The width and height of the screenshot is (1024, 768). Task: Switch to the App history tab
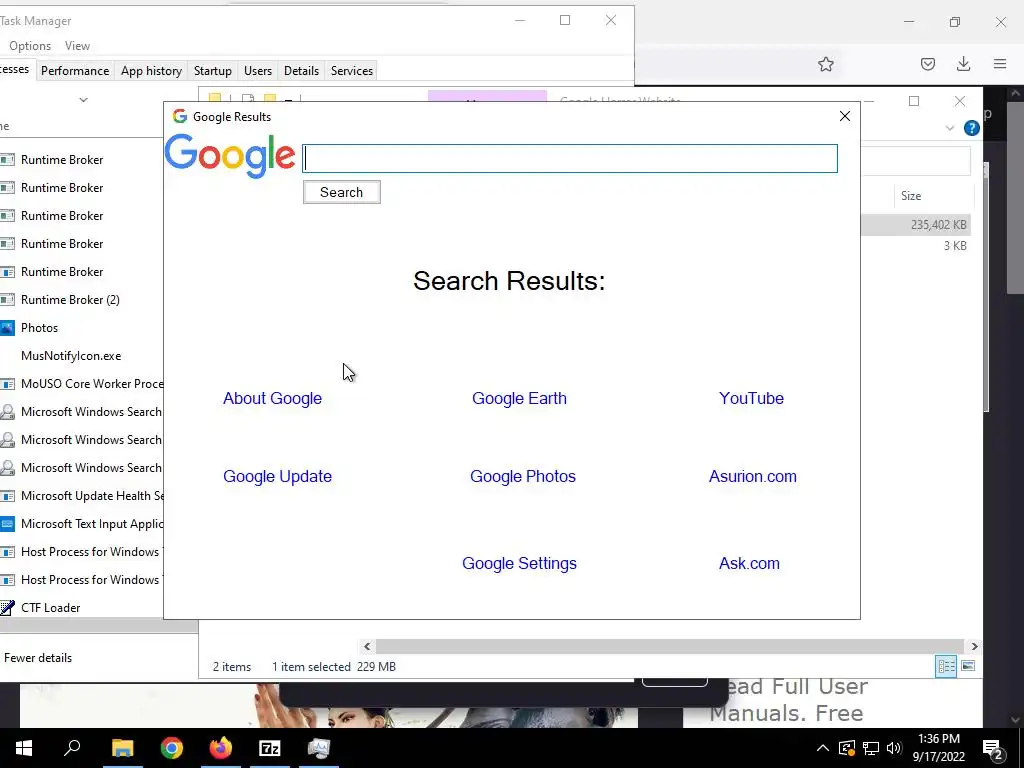coord(151,71)
